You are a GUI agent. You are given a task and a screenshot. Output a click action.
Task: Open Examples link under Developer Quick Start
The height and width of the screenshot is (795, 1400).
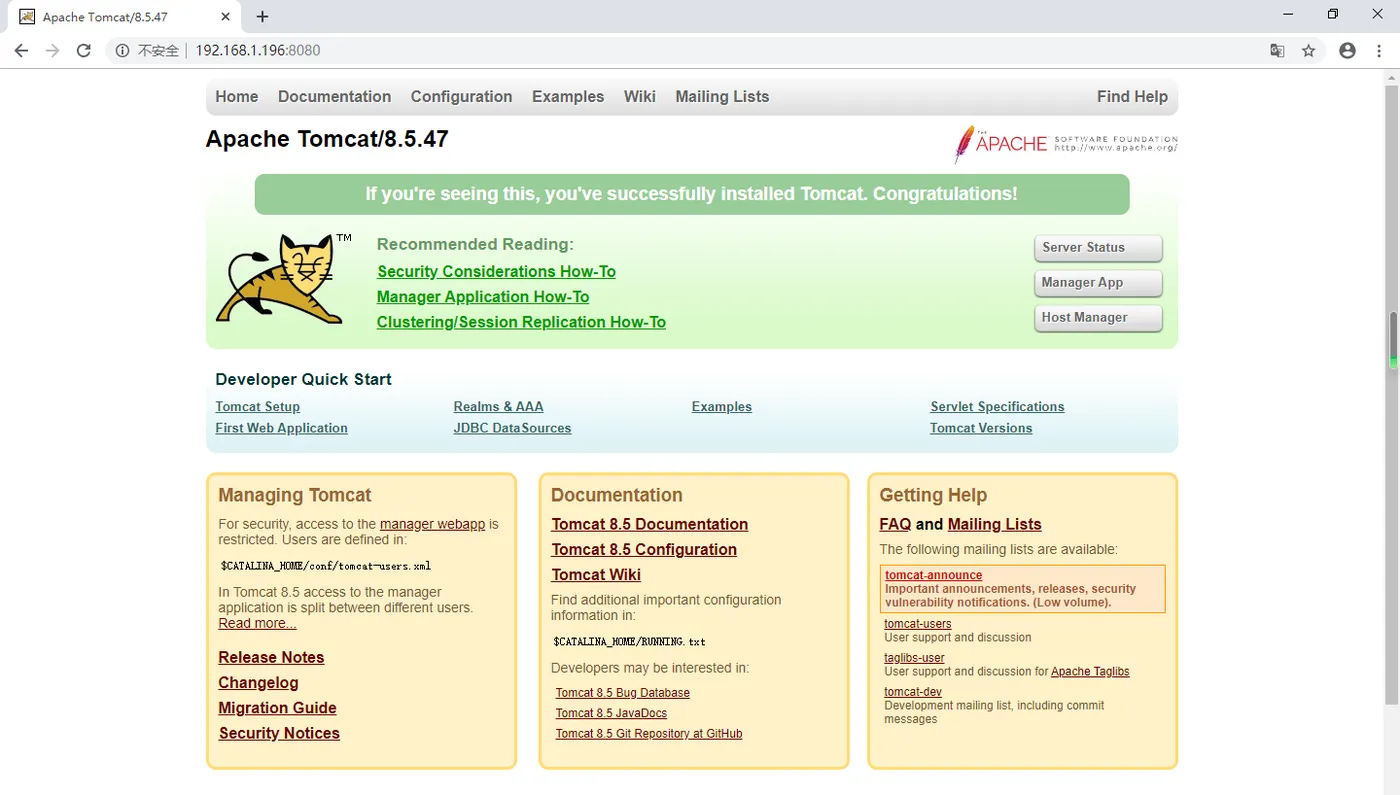721,407
